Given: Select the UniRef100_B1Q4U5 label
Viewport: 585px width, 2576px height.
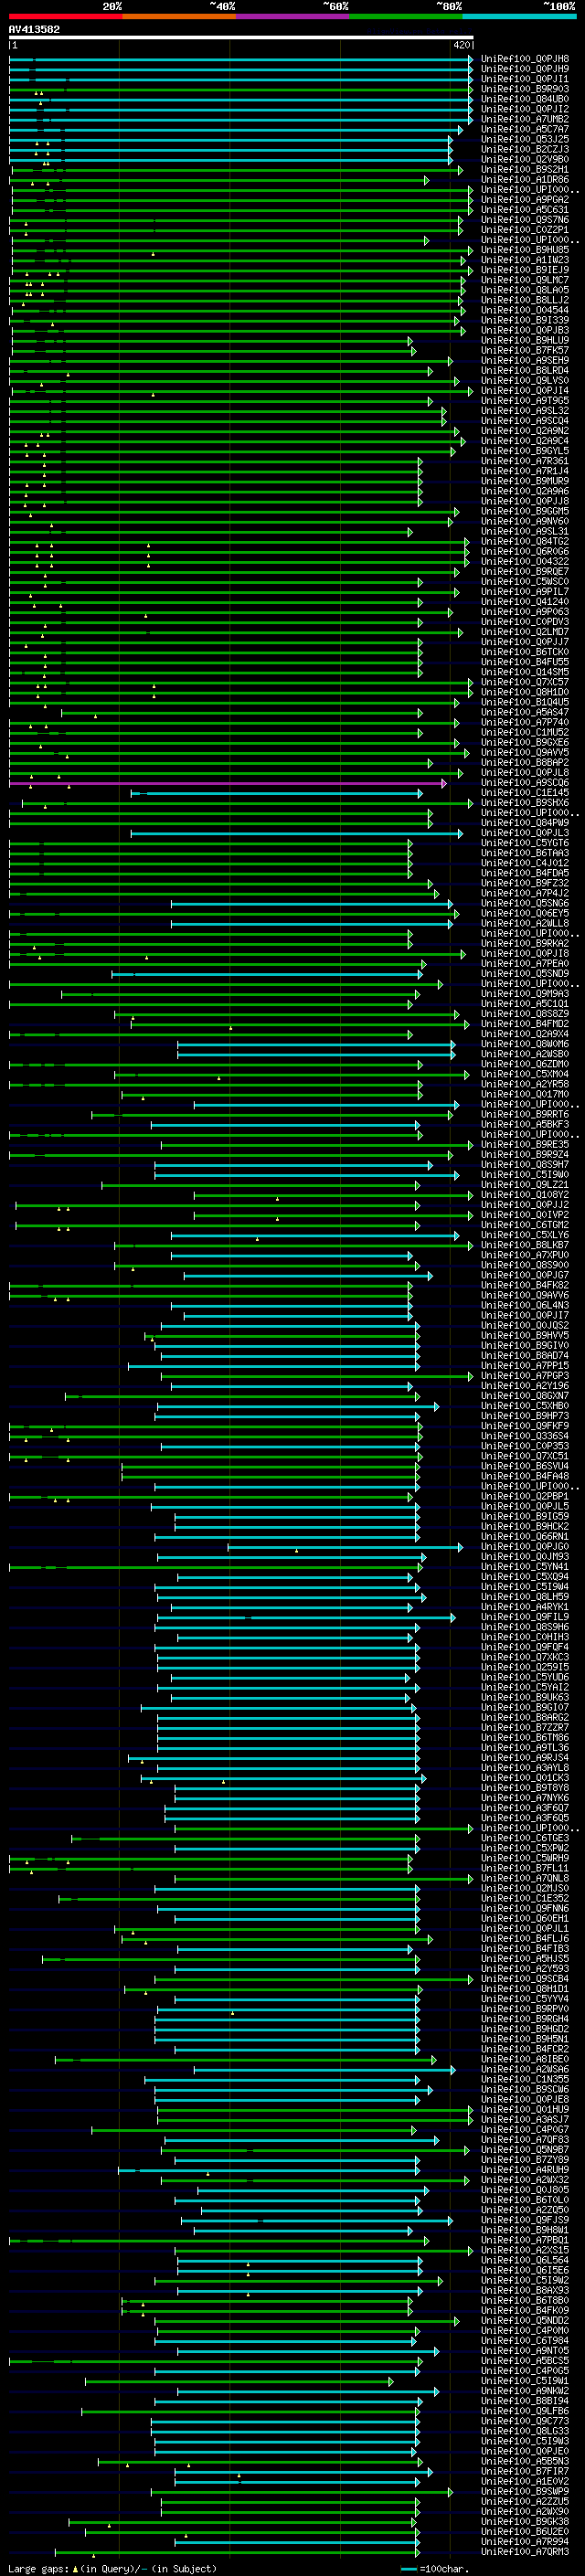Looking at the screenshot, I should click(x=525, y=702).
